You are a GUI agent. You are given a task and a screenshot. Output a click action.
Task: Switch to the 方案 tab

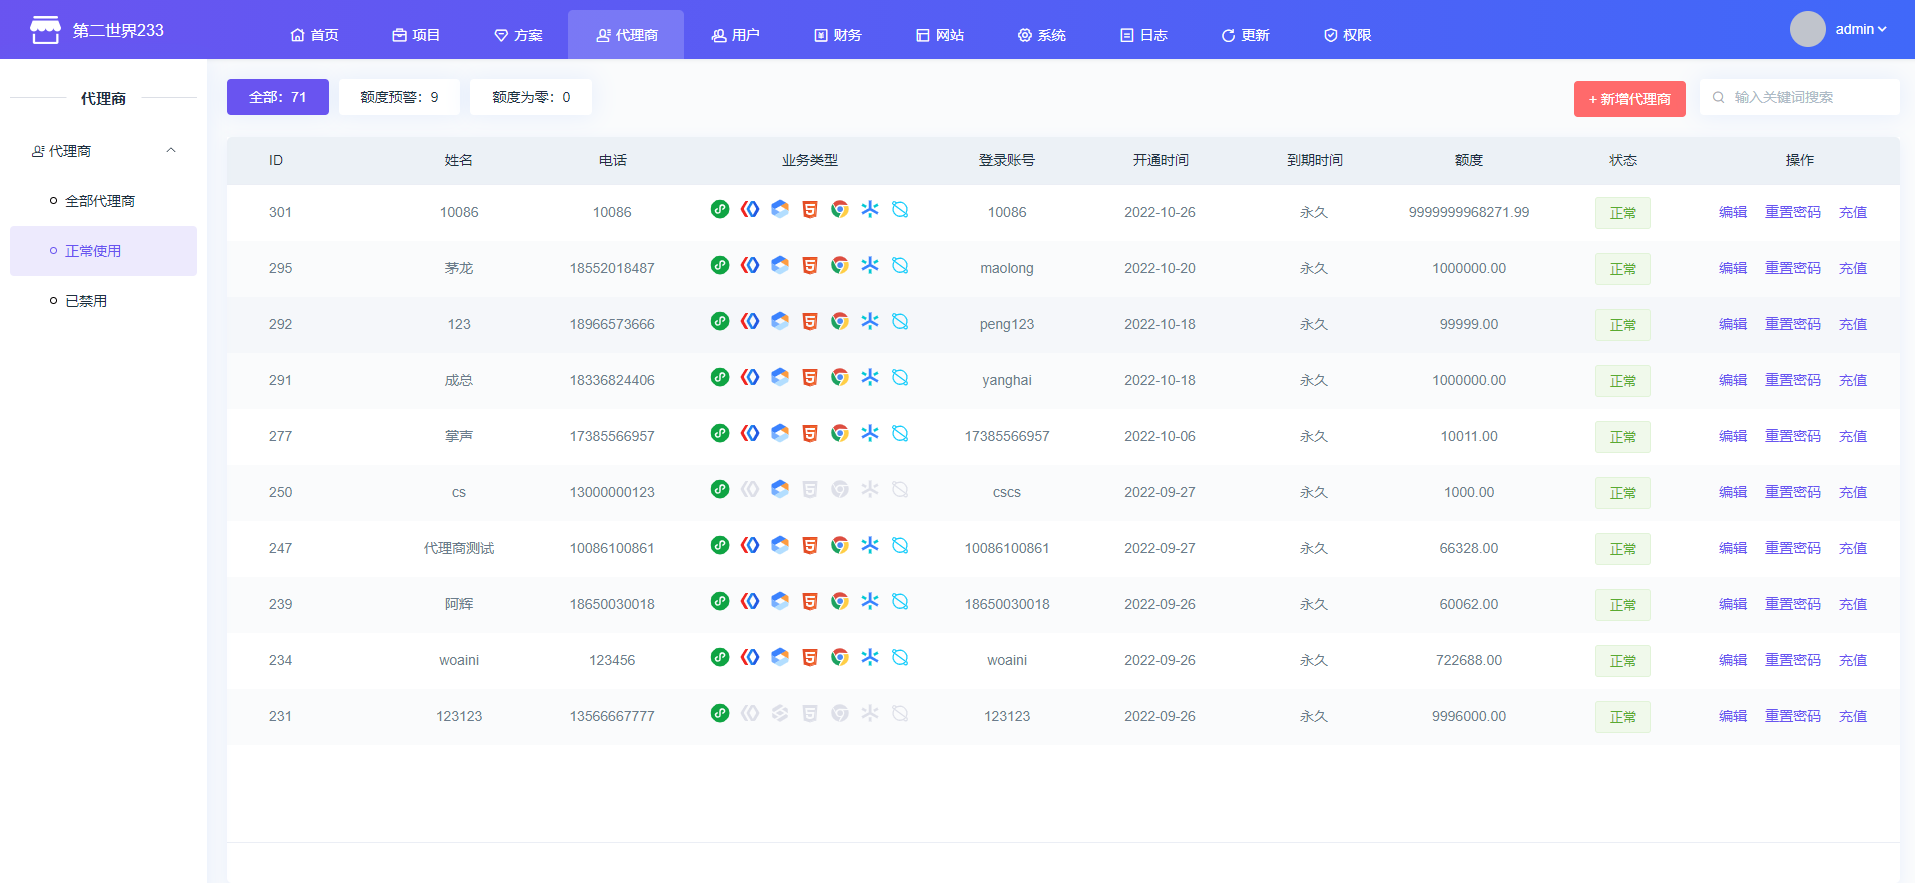518,35
